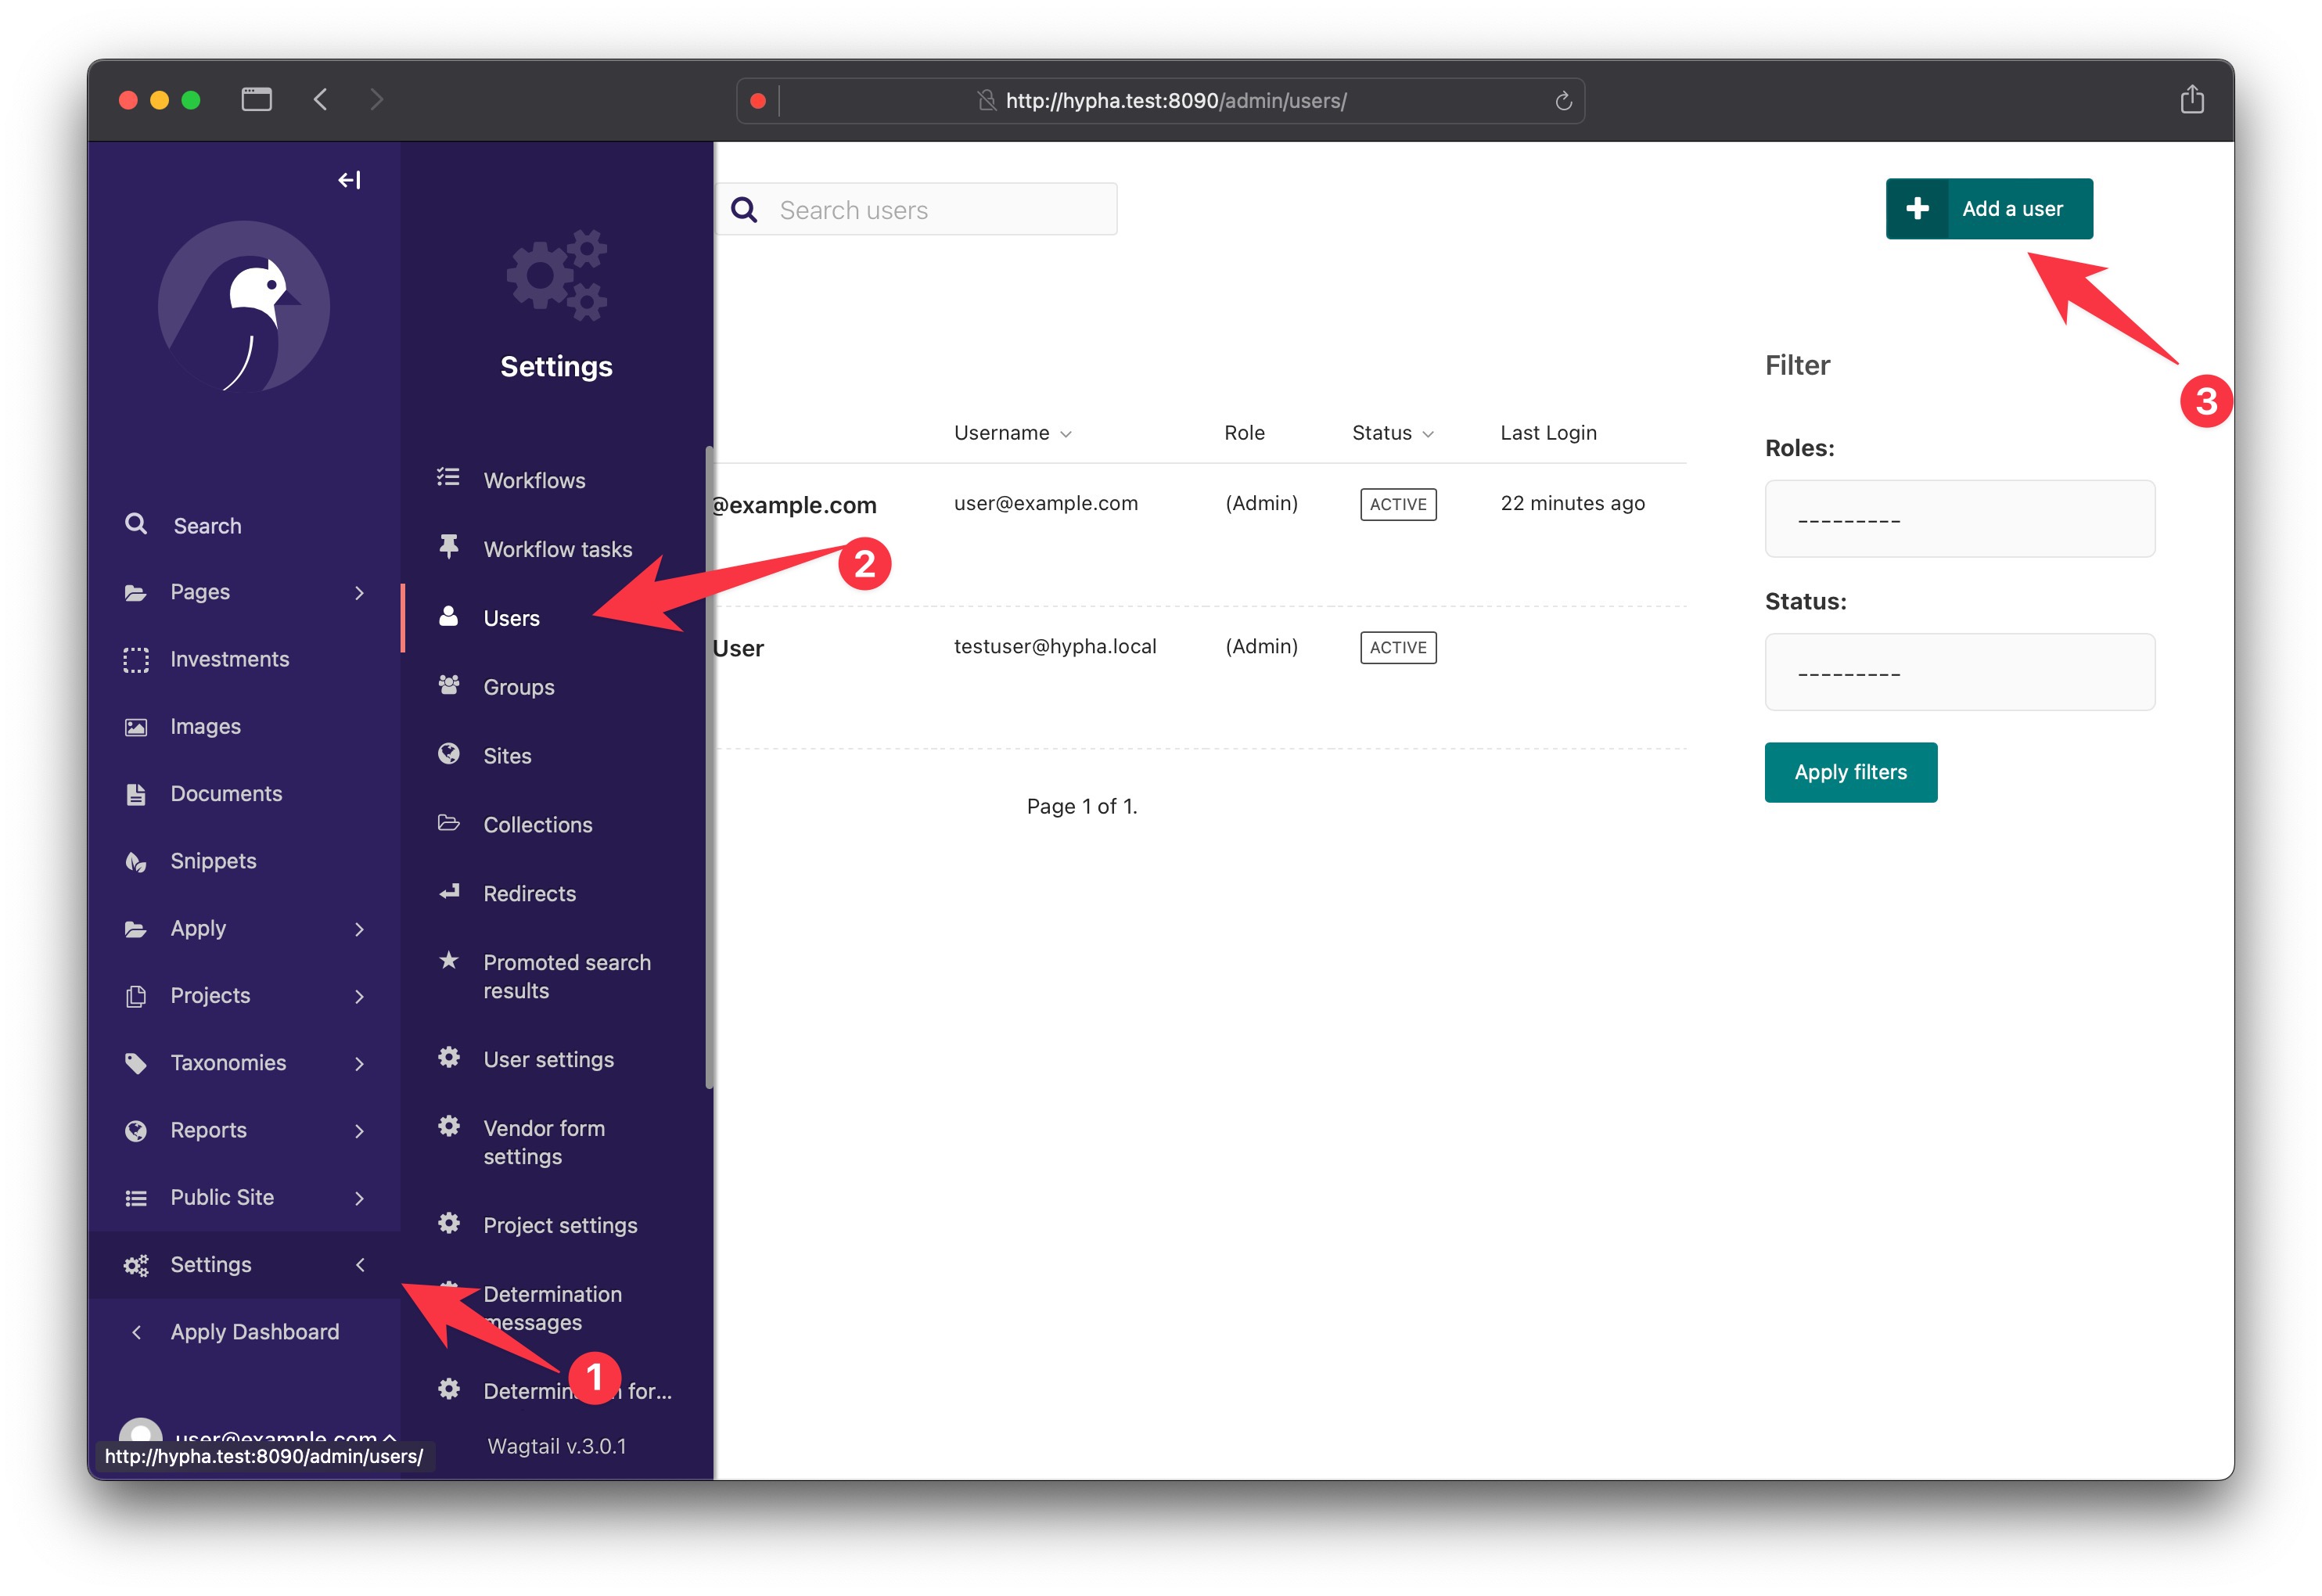Screen dimensions: 2322x1596
Task: Expand the Public Site submenu chevron
Action: point(359,1198)
